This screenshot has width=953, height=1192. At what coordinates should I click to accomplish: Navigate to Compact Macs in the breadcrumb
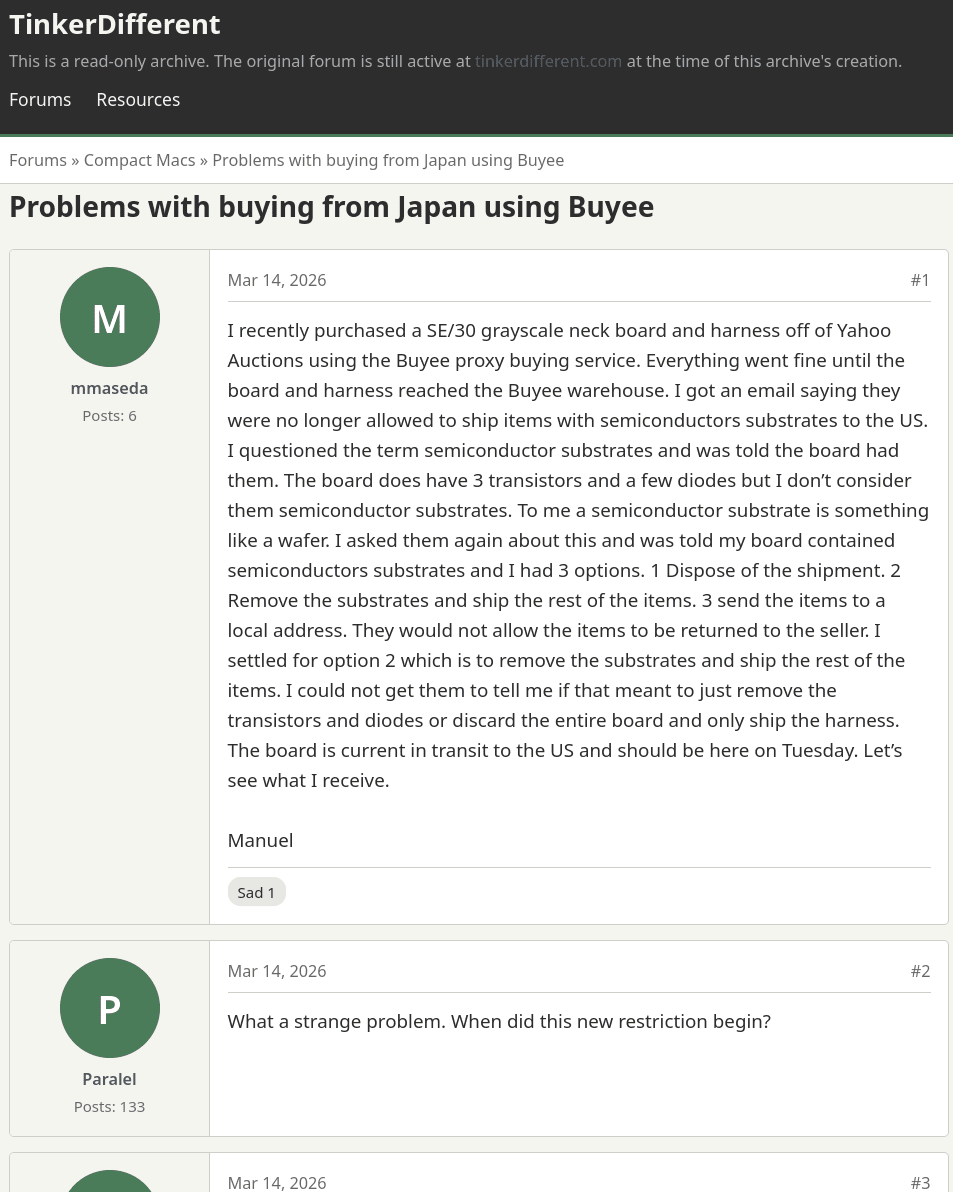[x=139, y=160]
